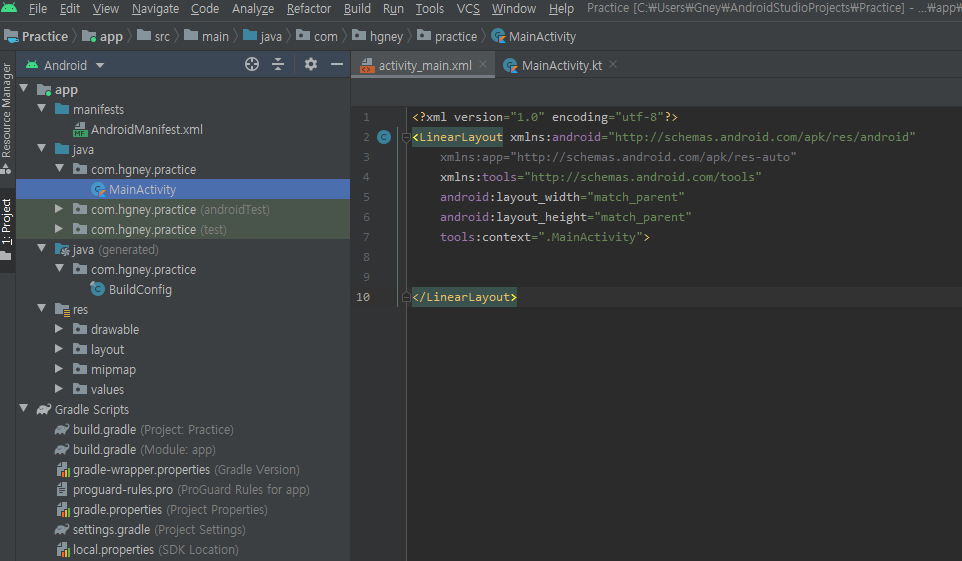Open the Code menu
The width and height of the screenshot is (962, 561).
tap(205, 9)
